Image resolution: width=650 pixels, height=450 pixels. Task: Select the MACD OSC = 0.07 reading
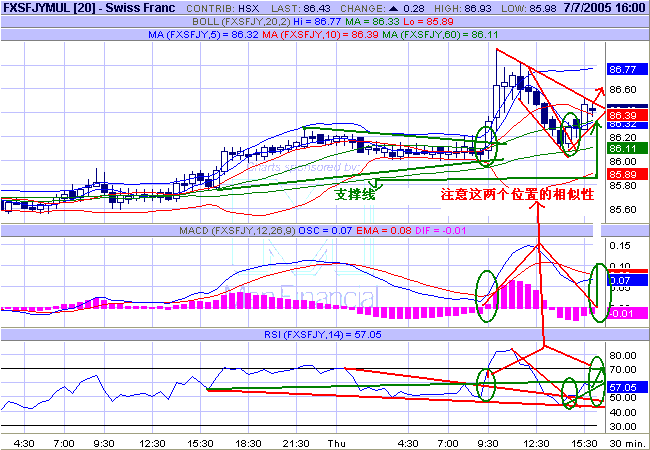pos(325,230)
